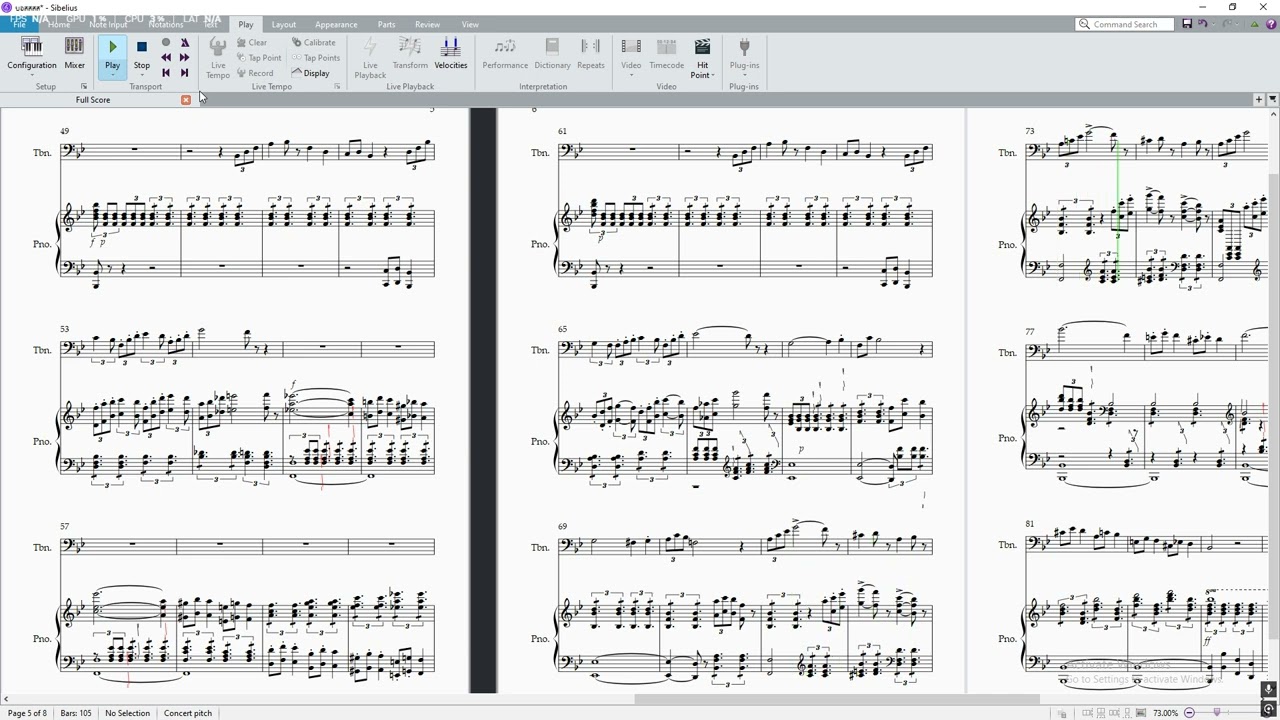Save the score with the disk icon
The width and height of the screenshot is (1280, 720).
(x=1187, y=24)
